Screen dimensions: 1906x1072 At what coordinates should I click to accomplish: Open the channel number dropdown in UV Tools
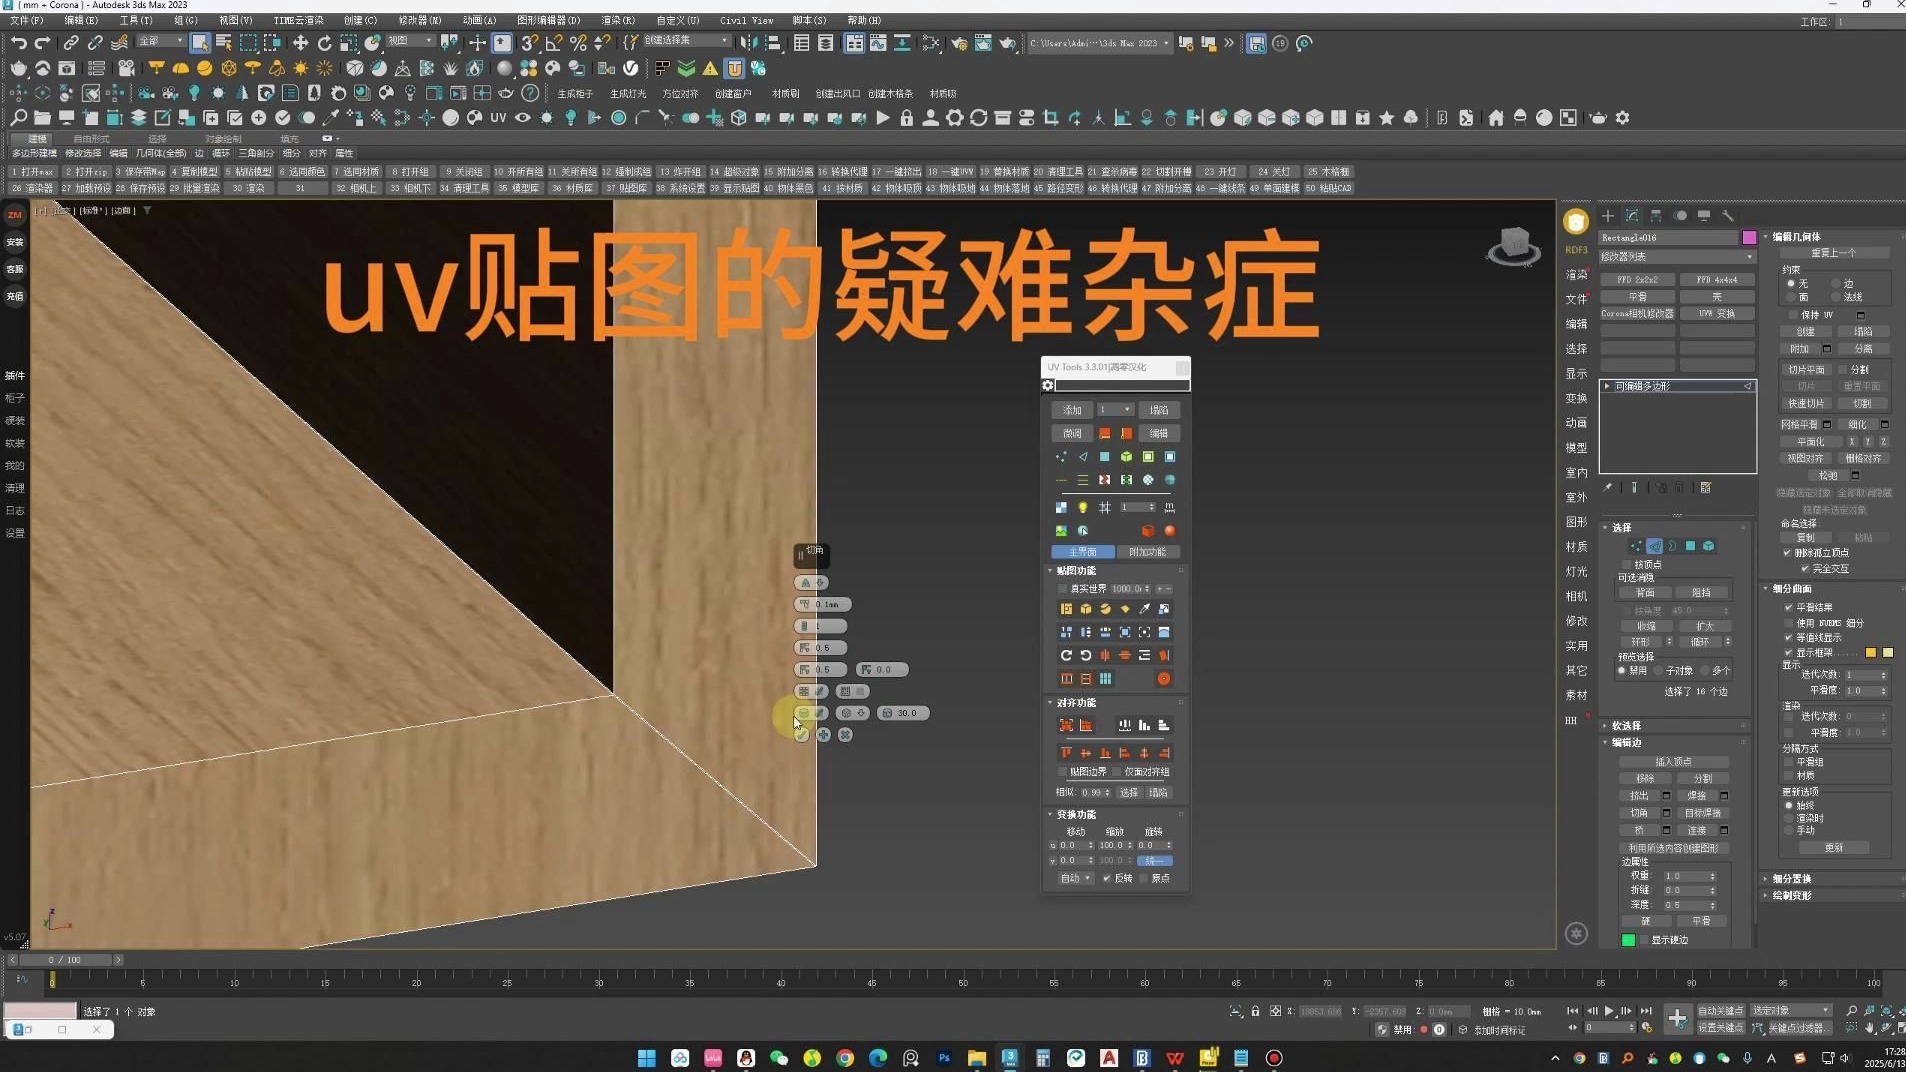pyautogui.click(x=1115, y=410)
